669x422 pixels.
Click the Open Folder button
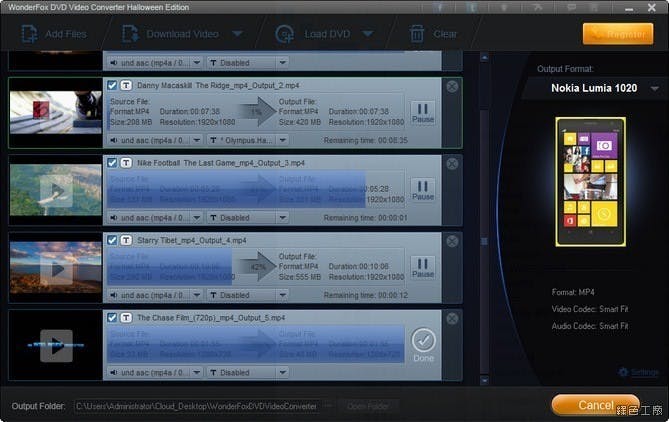368,406
